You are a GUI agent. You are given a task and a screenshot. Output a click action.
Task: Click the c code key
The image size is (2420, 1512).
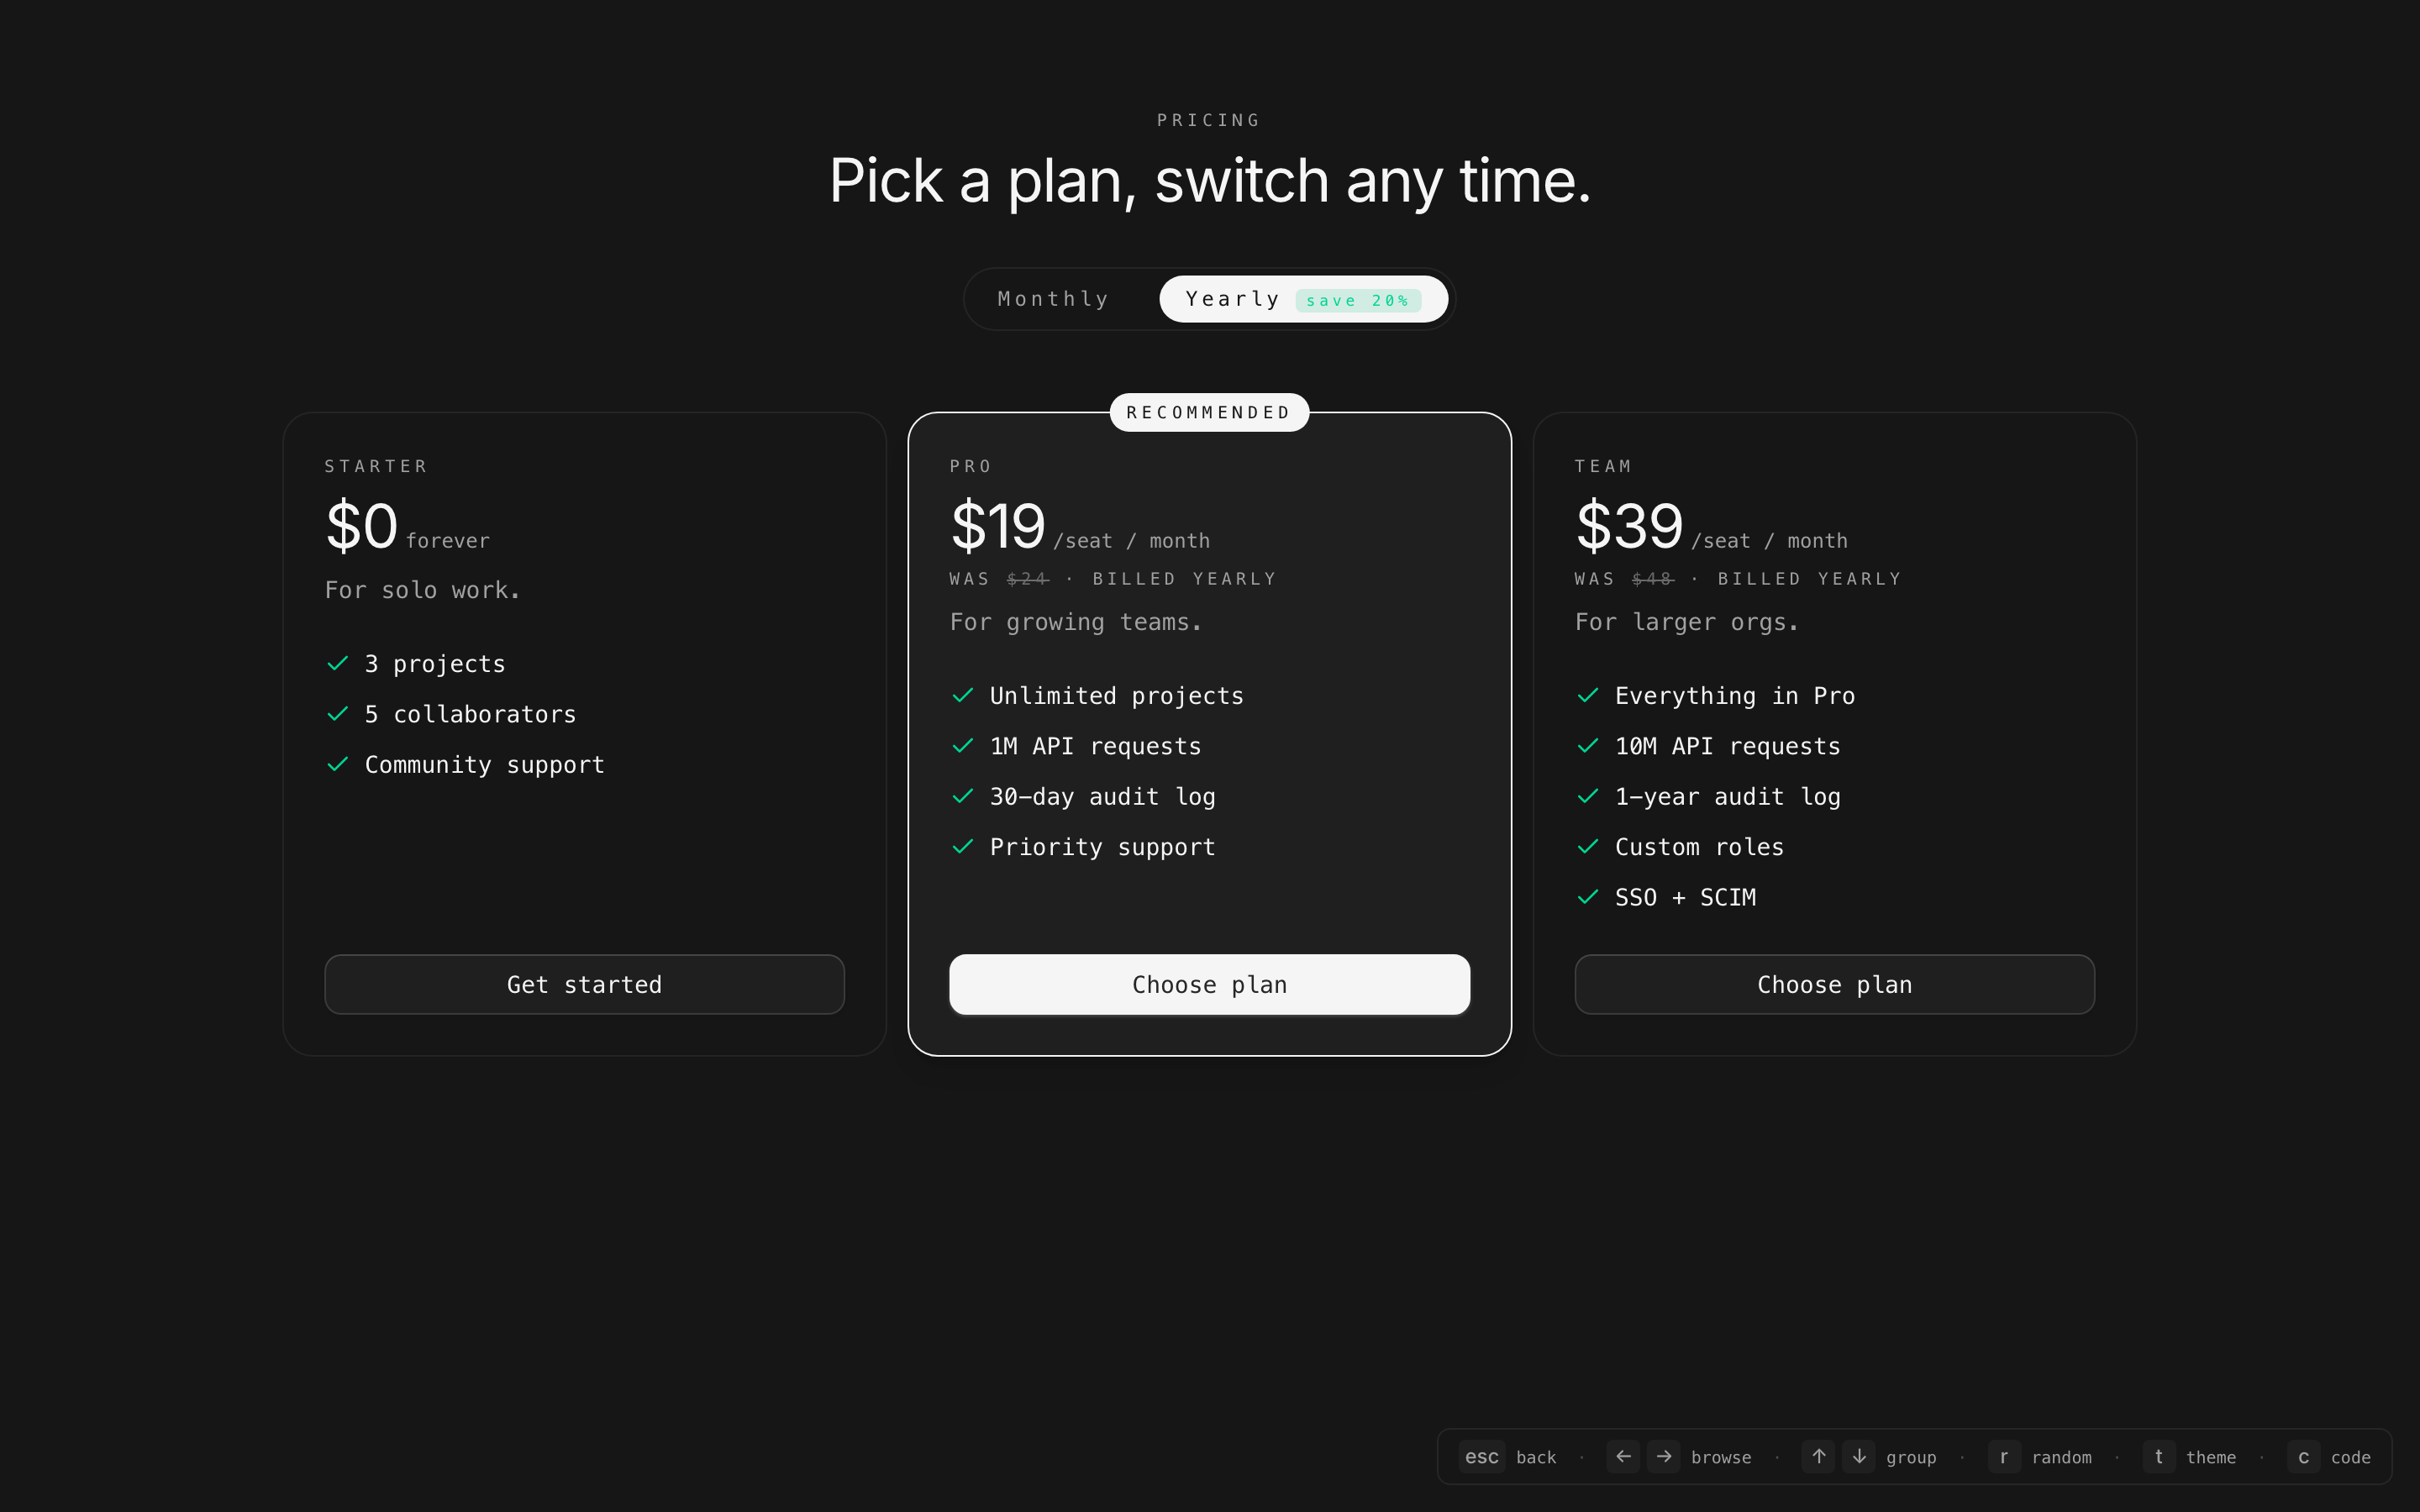click(2303, 1457)
